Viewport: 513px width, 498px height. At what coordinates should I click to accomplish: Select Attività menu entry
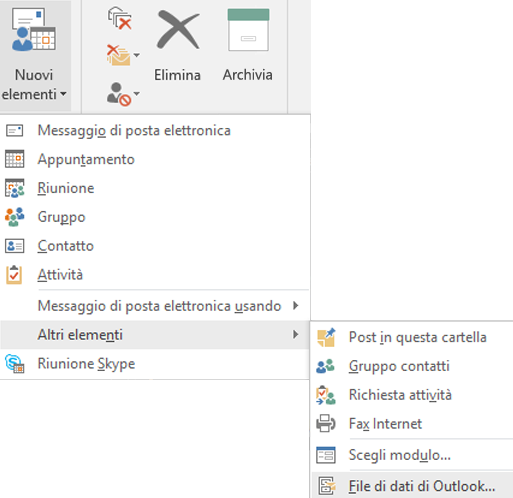[155, 275]
